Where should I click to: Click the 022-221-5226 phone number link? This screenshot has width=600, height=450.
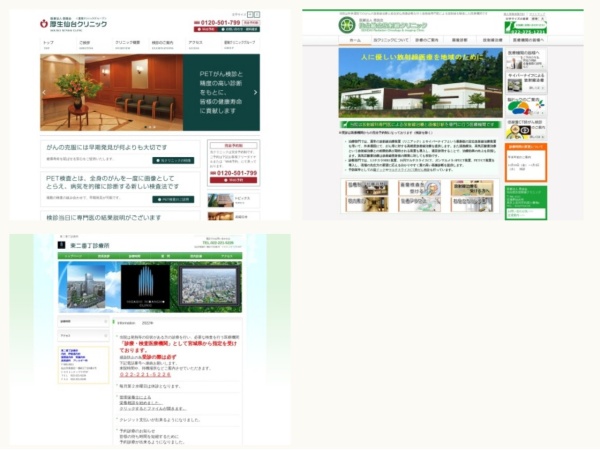pyautogui.click(x=142, y=375)
